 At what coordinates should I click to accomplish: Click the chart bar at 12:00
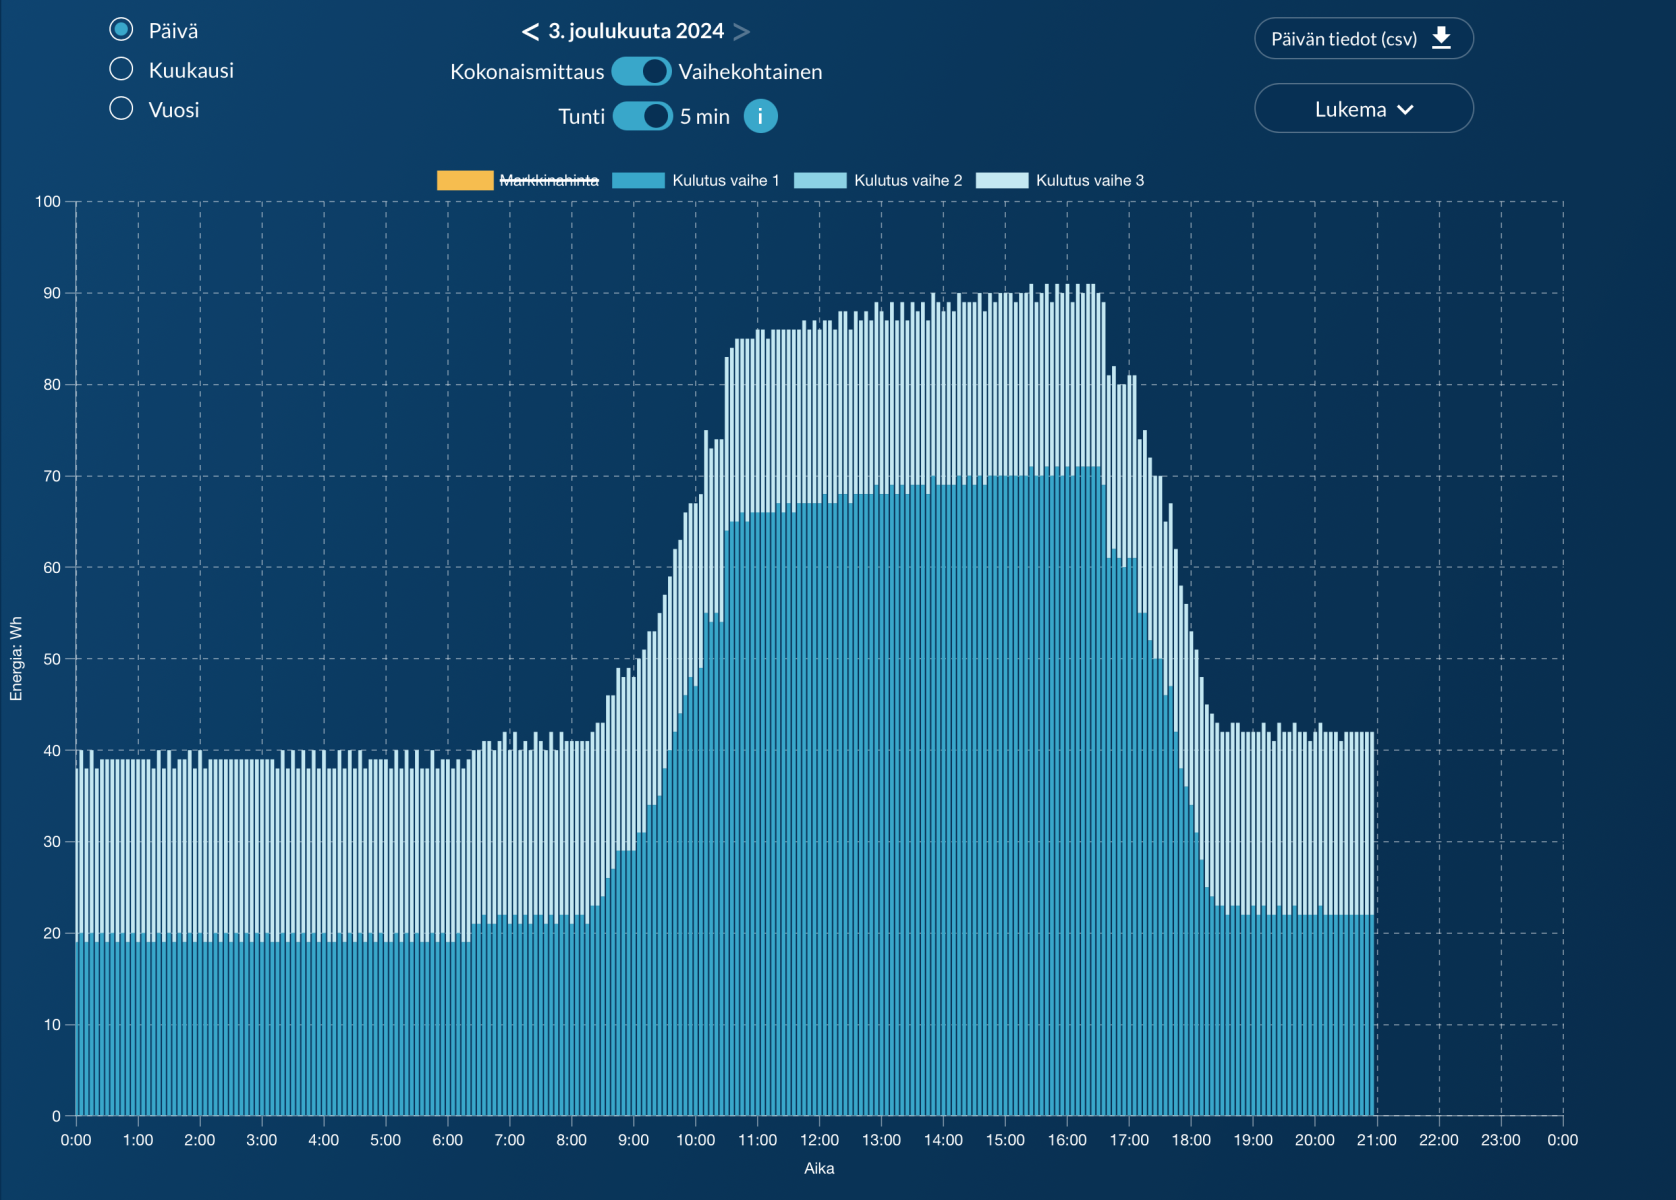820,800
